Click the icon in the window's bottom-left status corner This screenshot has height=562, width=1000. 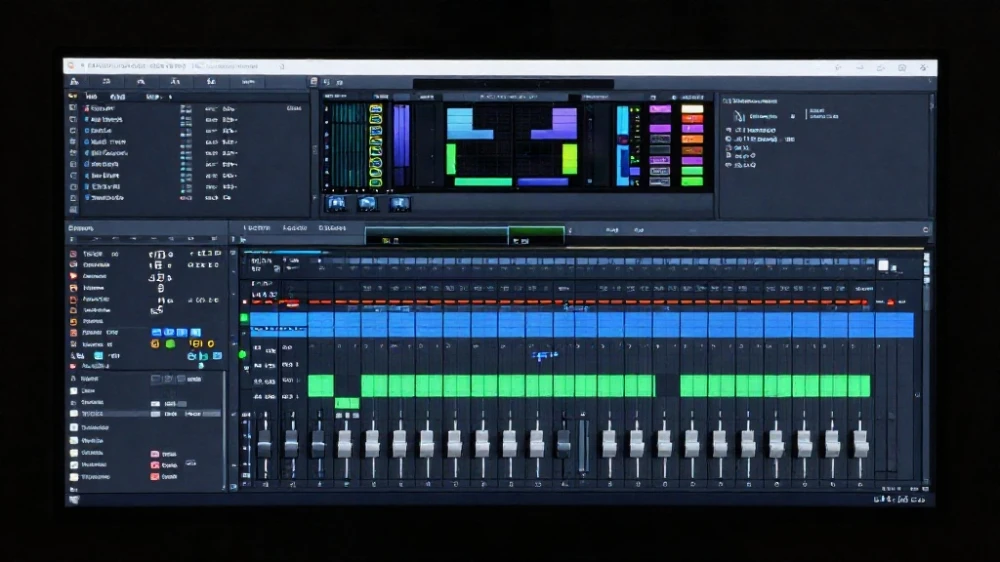(74, 499)
